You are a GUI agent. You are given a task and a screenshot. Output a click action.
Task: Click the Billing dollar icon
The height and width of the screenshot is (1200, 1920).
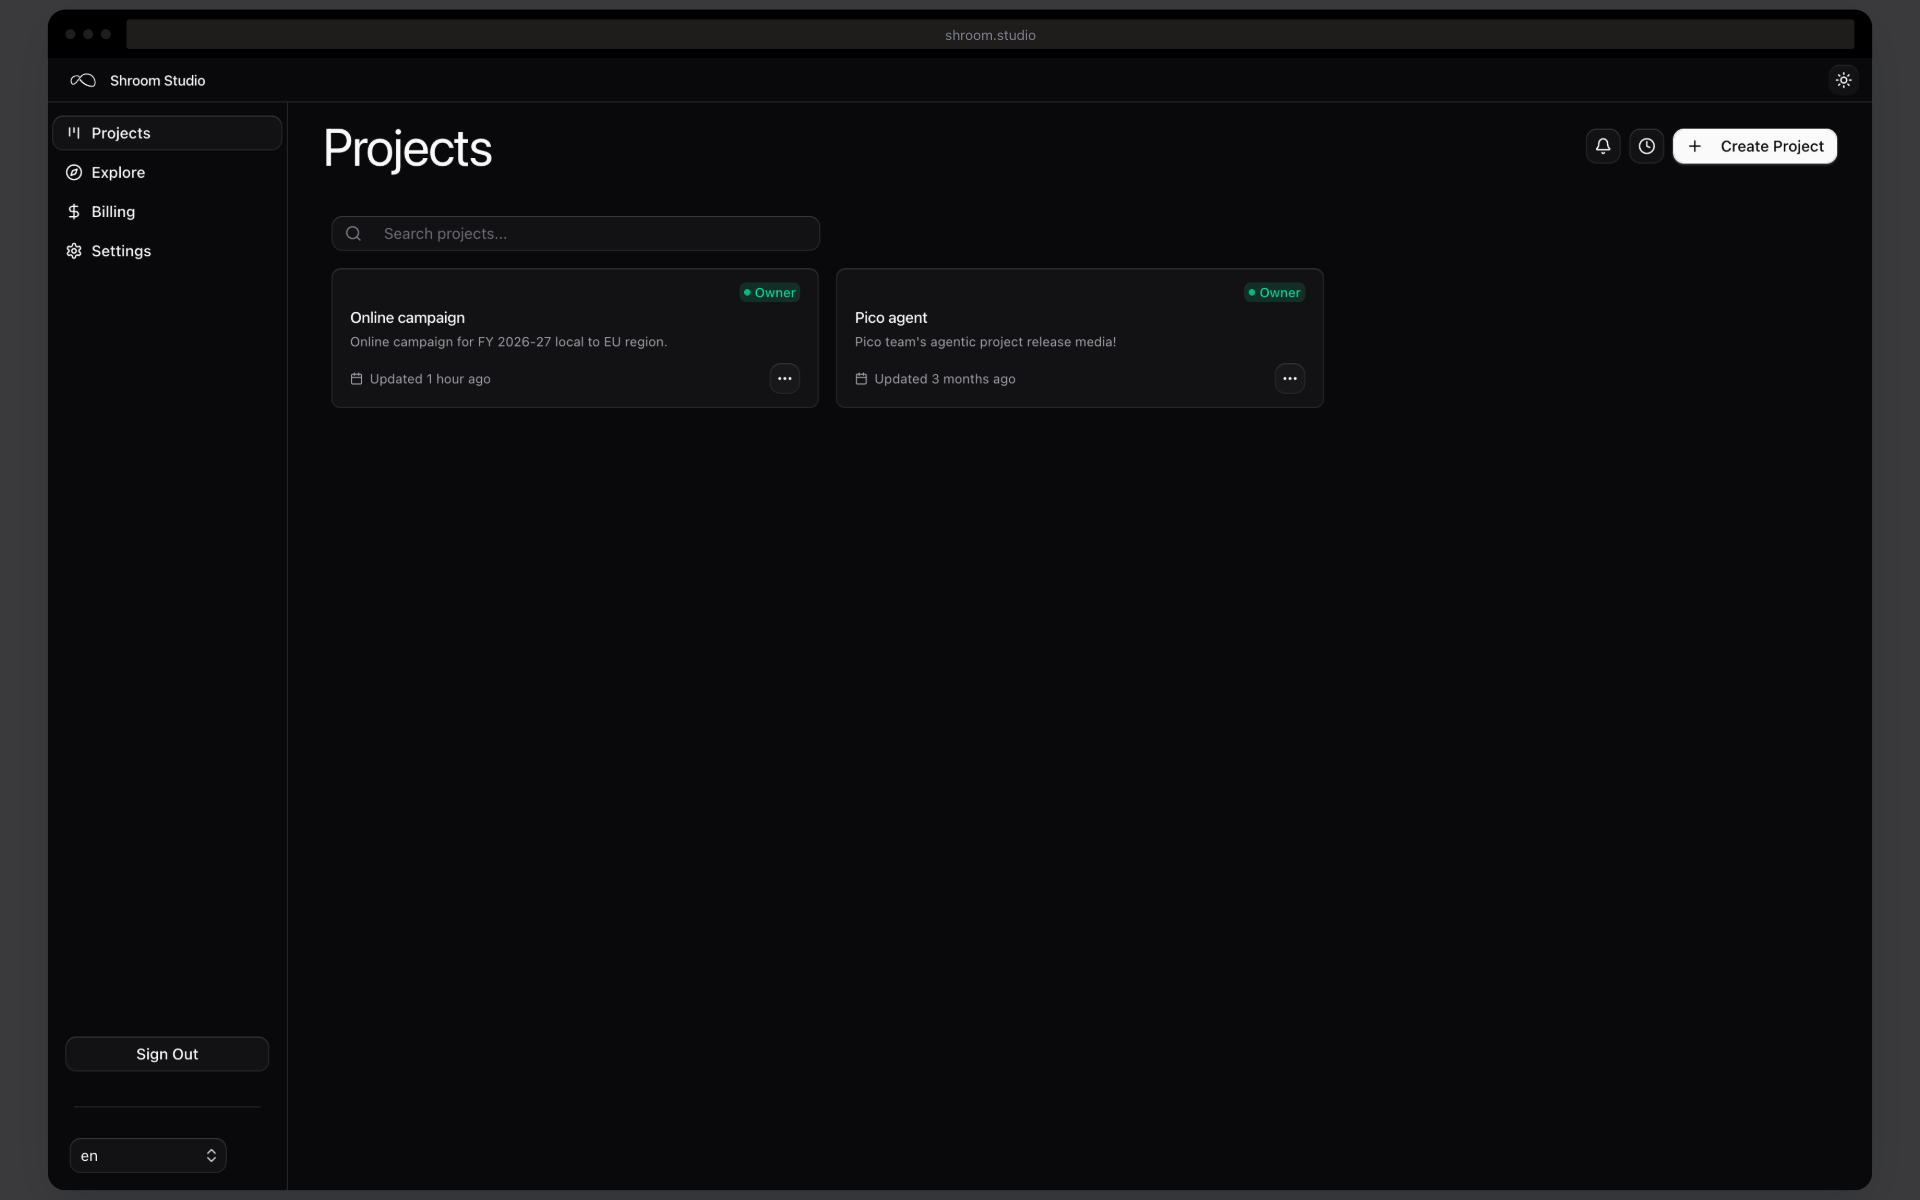point(74,211)
